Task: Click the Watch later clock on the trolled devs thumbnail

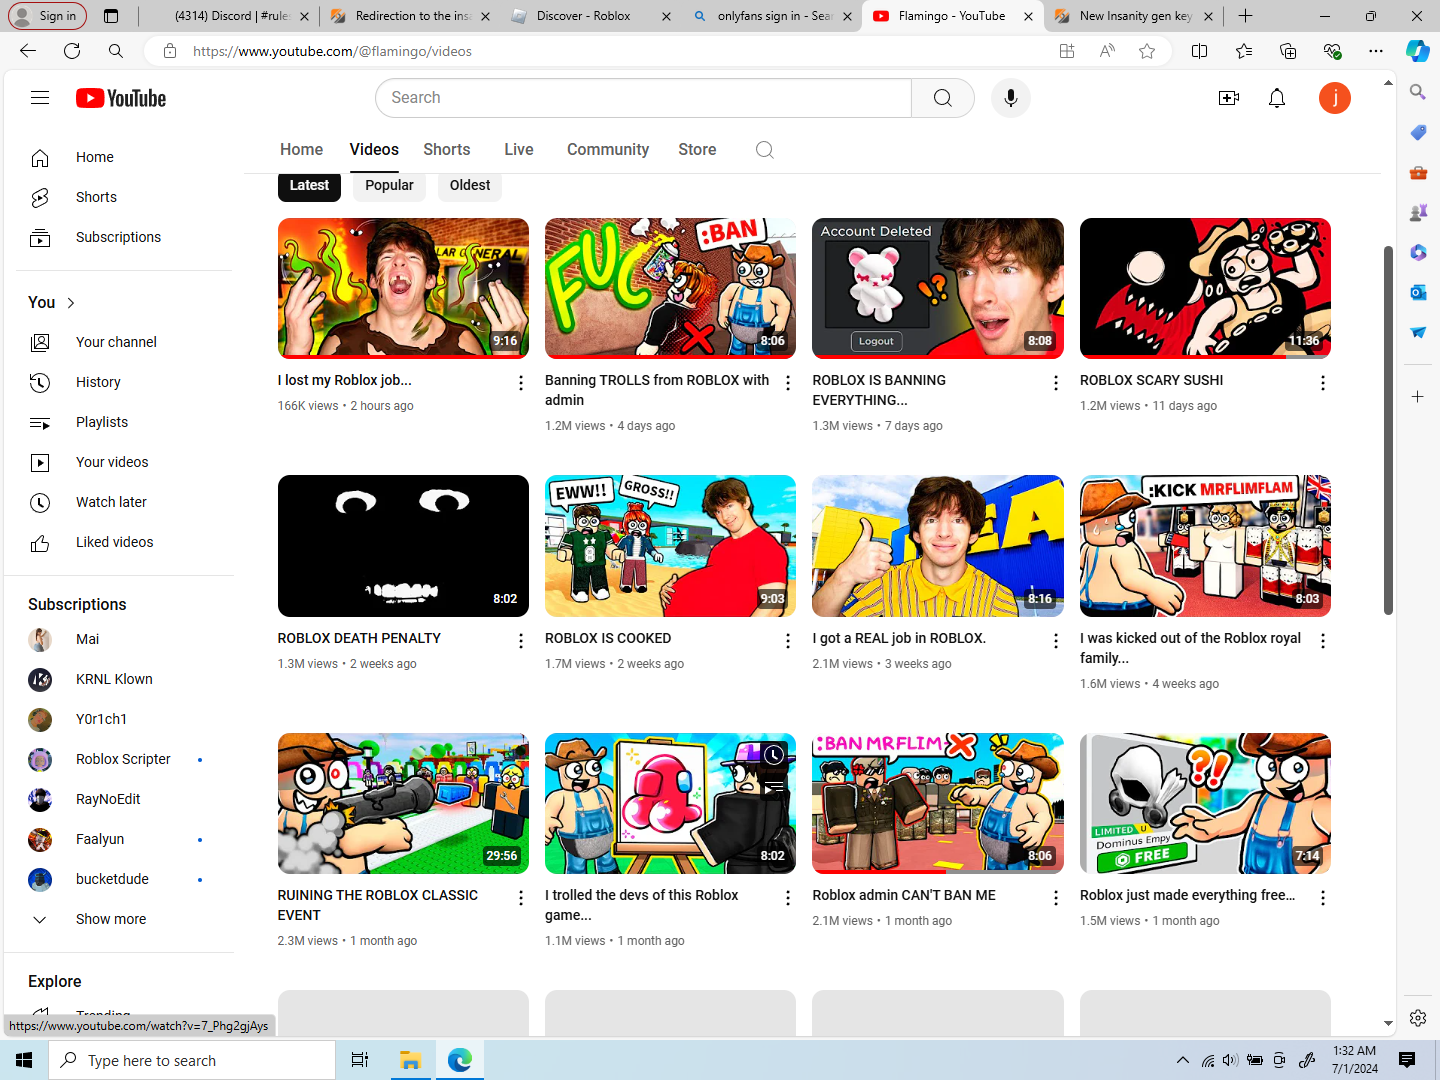Action: tap(774, 756)
